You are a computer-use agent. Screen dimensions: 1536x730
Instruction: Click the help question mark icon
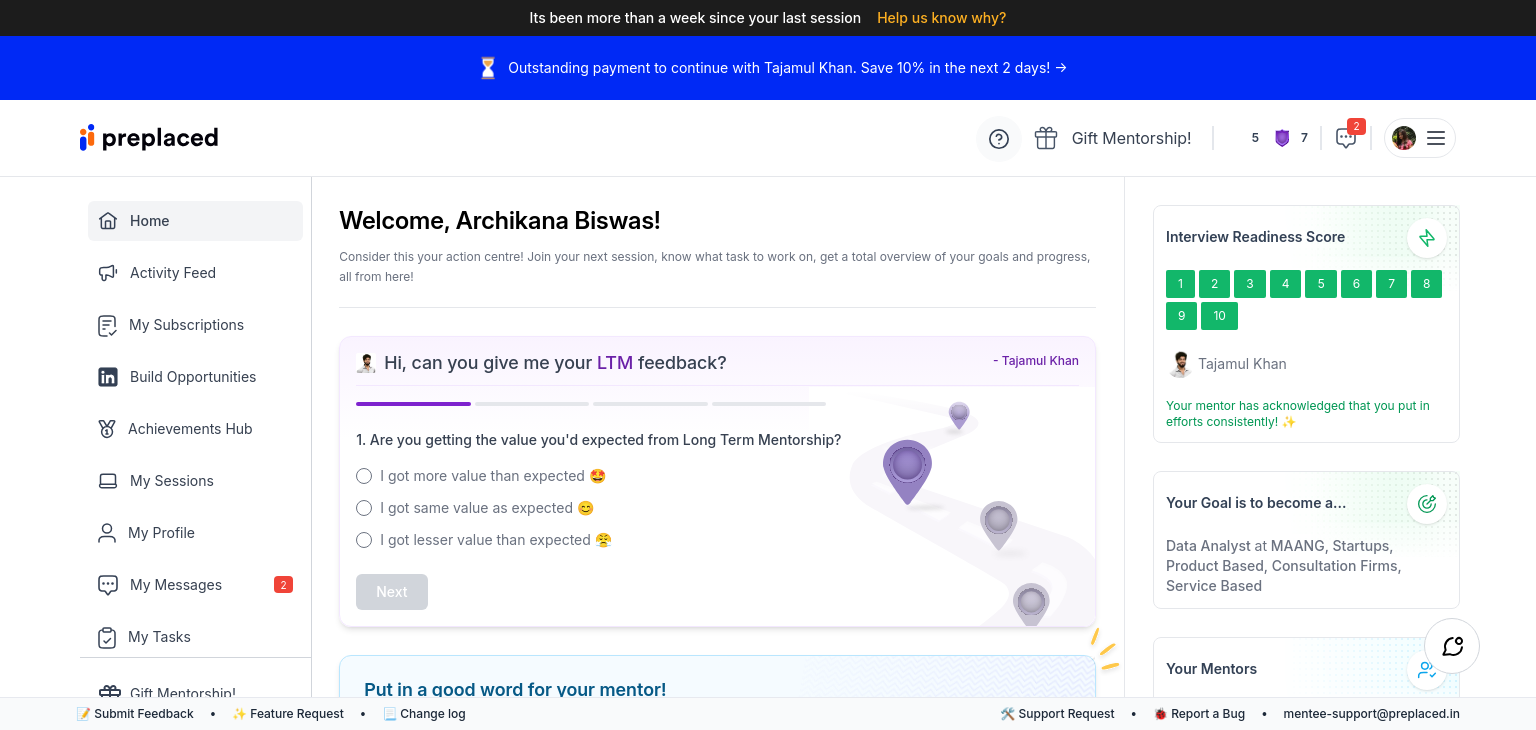pos(998,139)
